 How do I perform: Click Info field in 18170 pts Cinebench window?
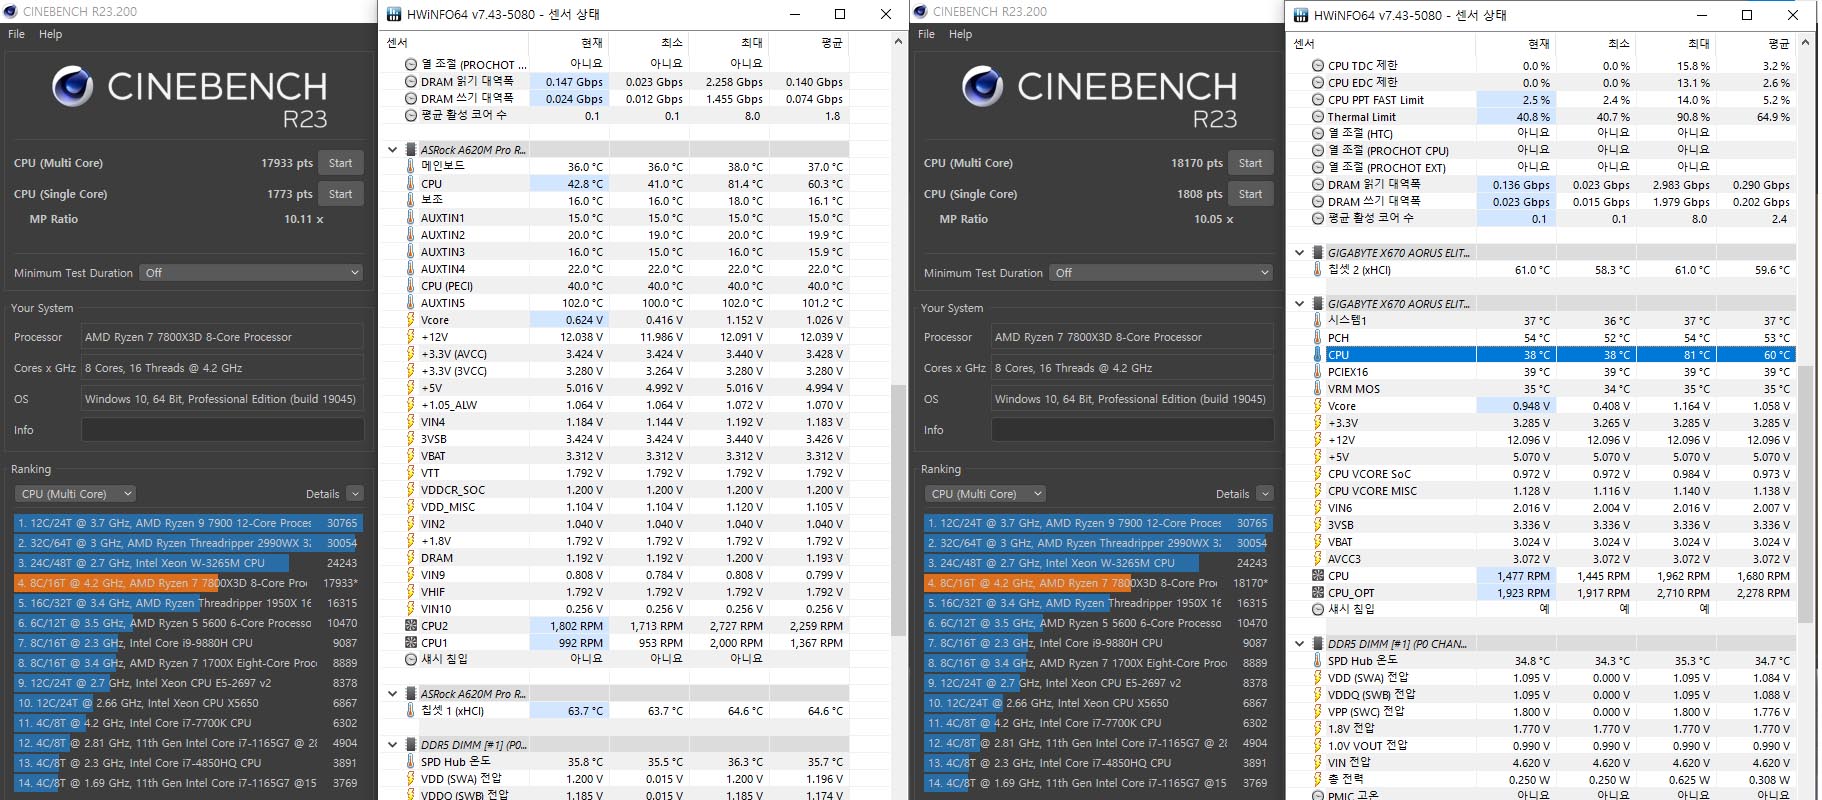(x=1132, y=430)
